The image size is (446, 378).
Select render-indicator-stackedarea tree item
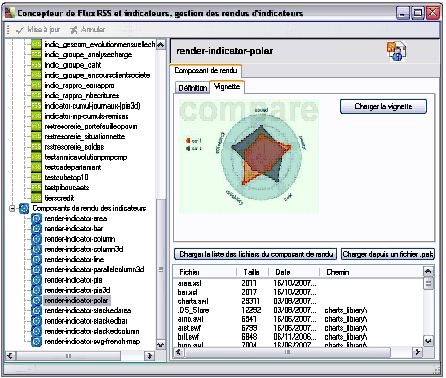88,311
